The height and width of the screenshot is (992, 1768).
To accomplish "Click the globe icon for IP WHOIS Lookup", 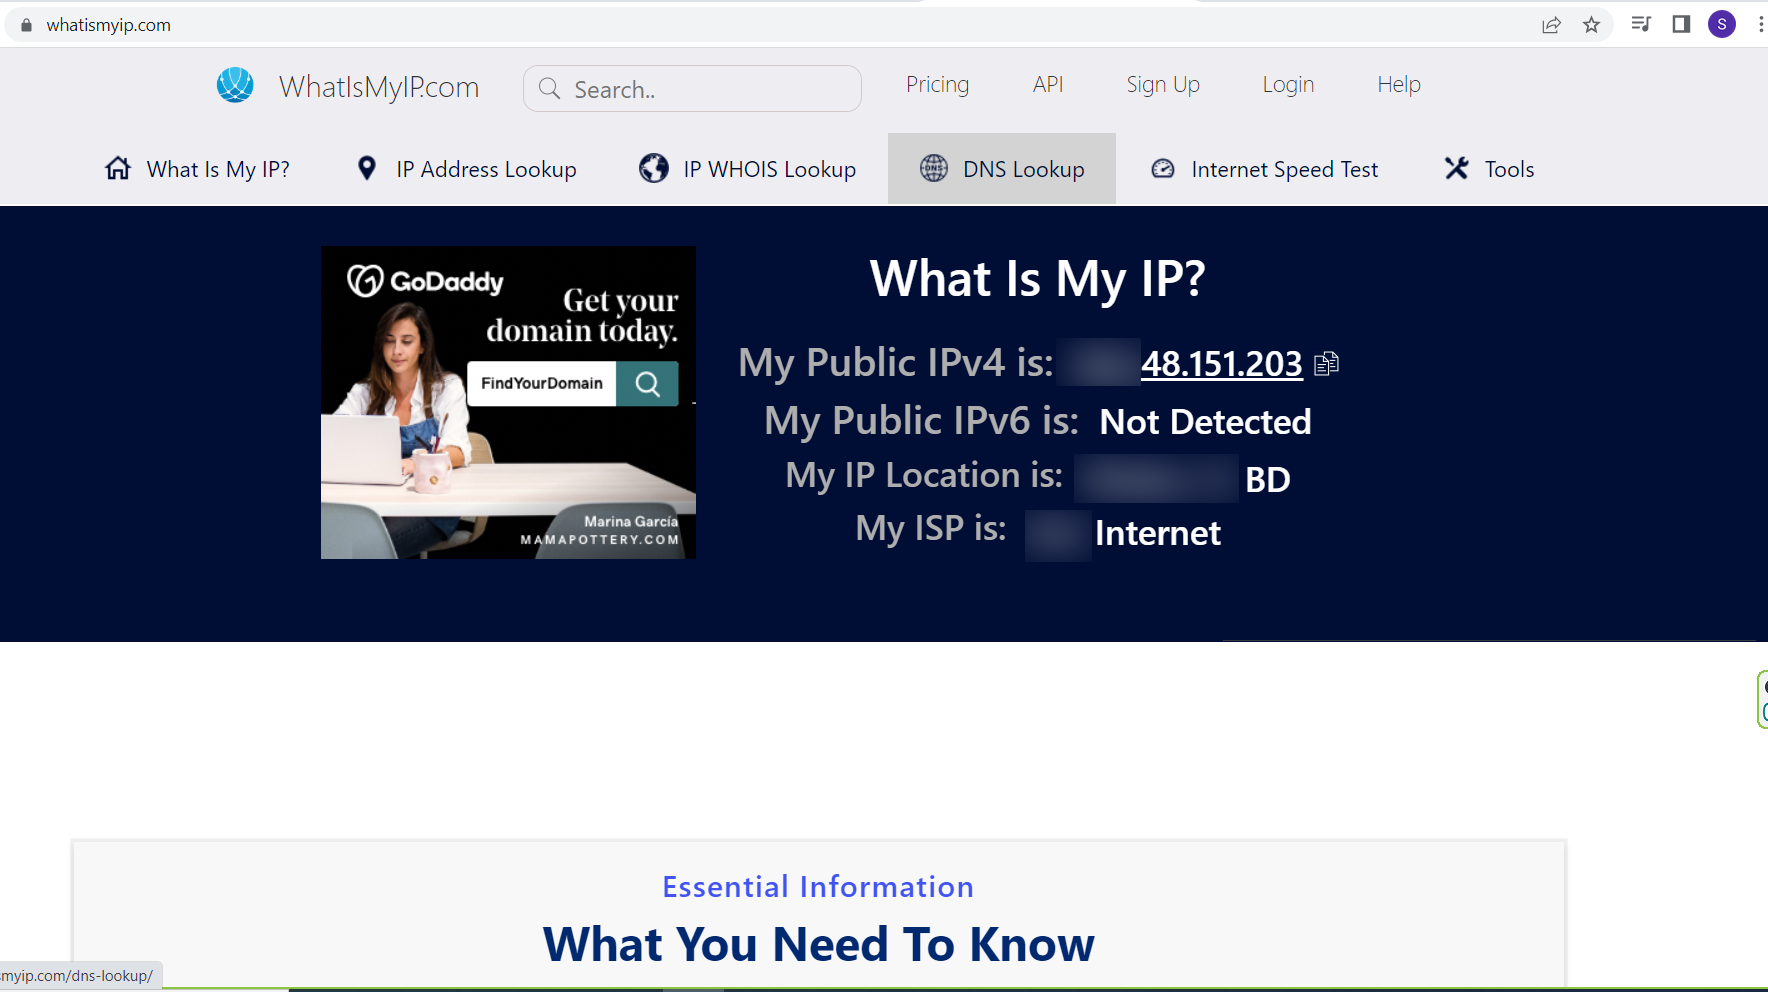I will [654, 168].
